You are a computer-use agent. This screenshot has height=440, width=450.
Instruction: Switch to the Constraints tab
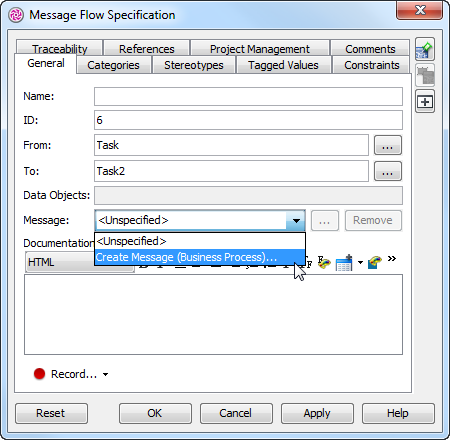coord(371,65)
